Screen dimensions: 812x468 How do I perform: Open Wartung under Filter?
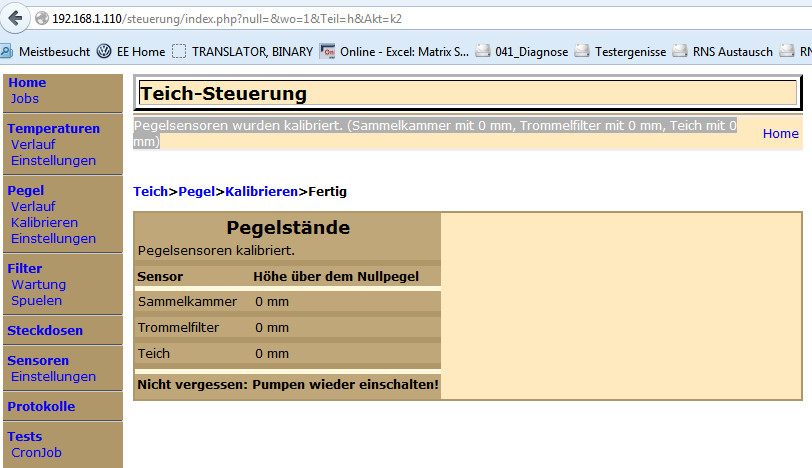point(38,284)
